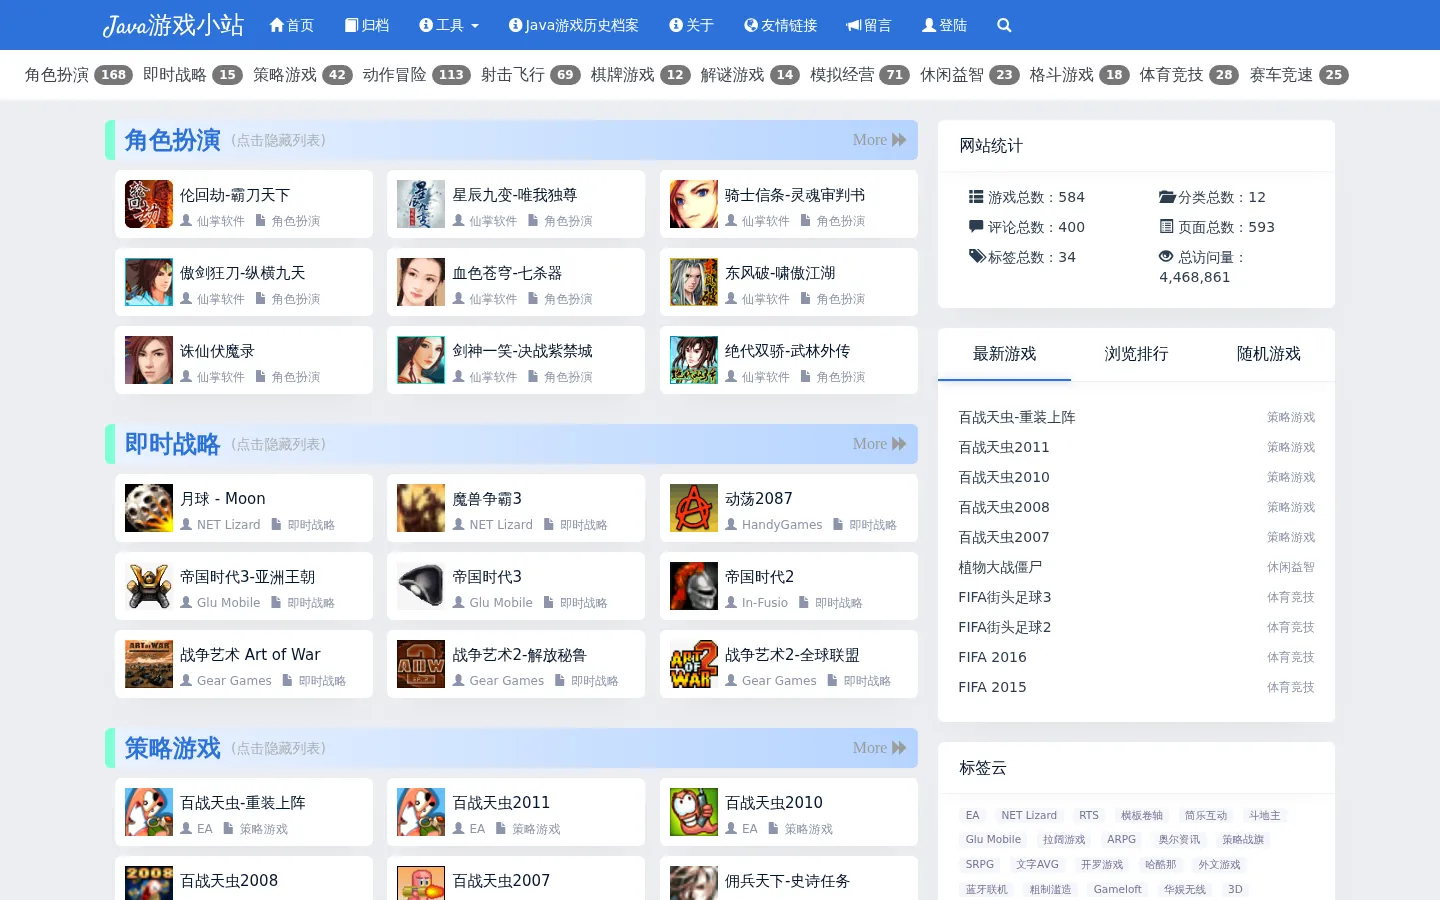Open FIFA 2016 in latest games list
The height and width of the screenshot is (900, 1440).
tap(992, 657)
